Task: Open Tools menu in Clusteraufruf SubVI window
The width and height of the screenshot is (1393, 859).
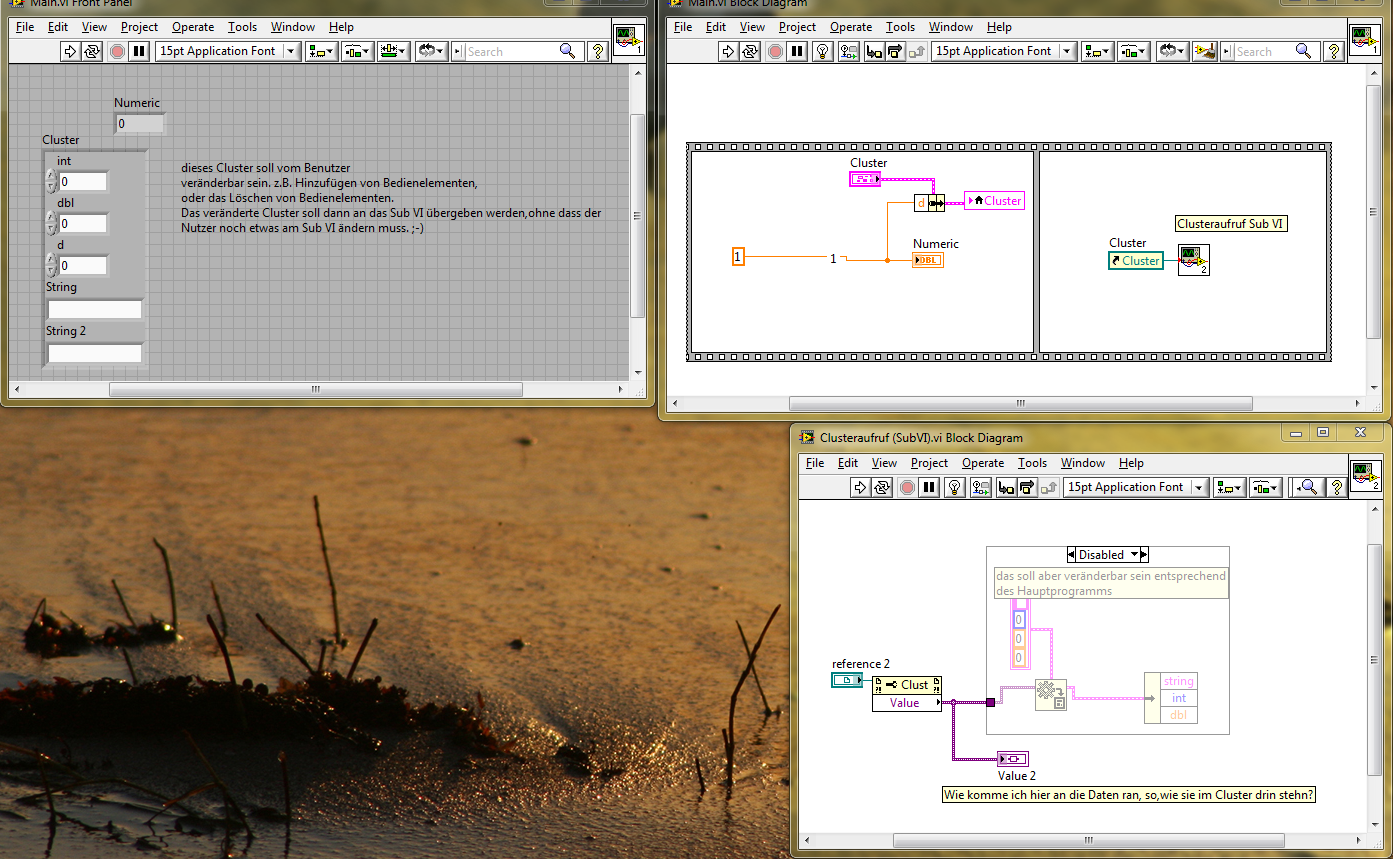Action: click(1032, 463)
